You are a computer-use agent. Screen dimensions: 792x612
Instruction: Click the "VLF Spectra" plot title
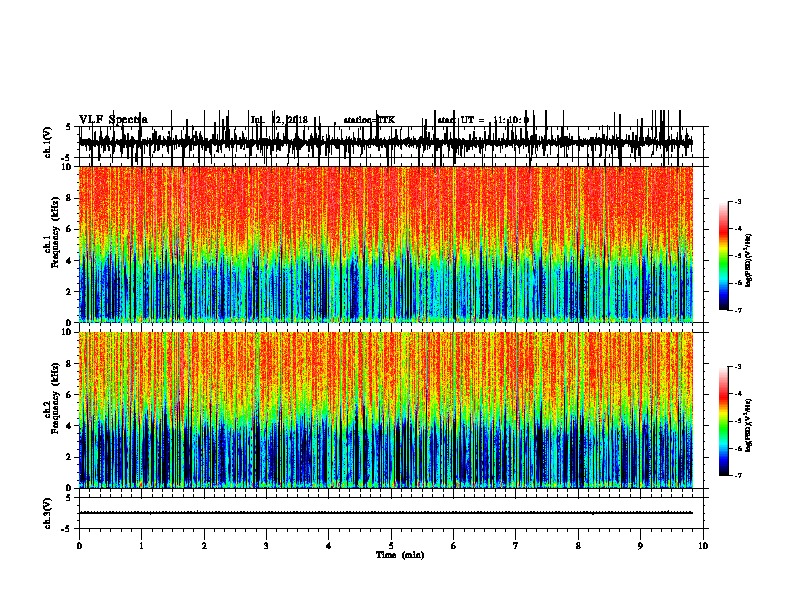(x=113, y=119)
